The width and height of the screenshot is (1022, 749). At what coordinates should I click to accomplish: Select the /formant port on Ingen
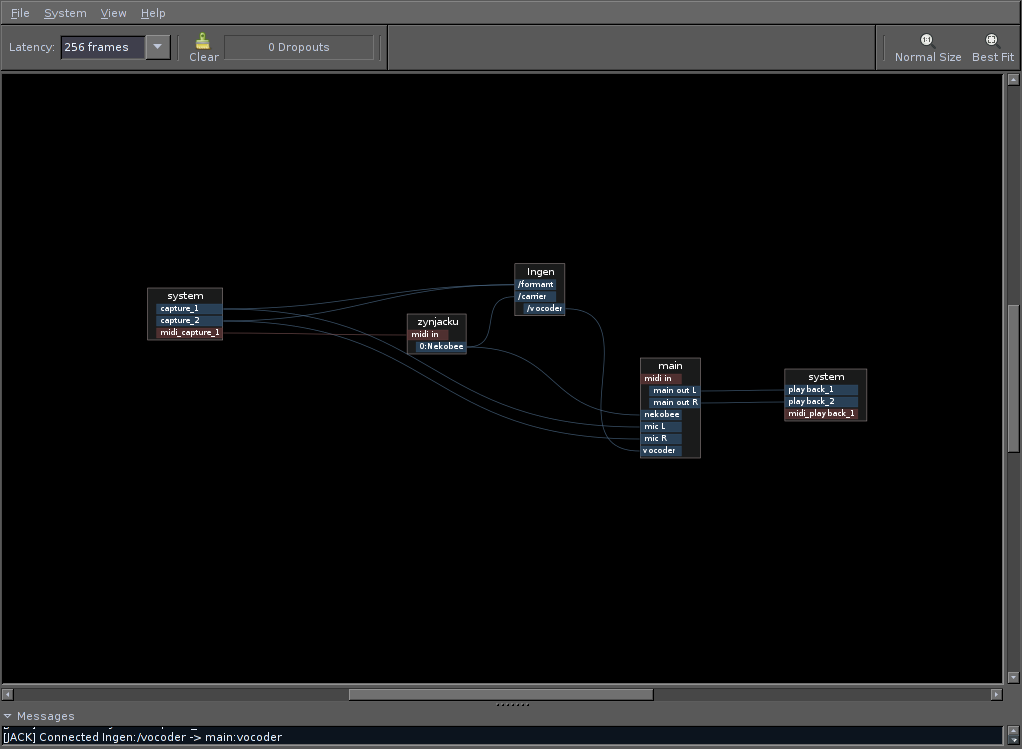point(536,285)
